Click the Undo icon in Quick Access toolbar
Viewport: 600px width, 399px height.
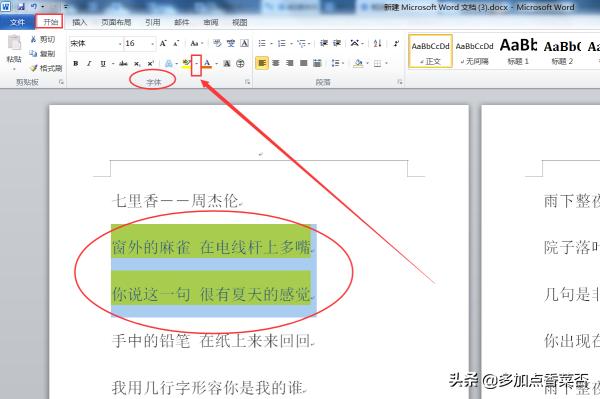(x=34, y=7)
